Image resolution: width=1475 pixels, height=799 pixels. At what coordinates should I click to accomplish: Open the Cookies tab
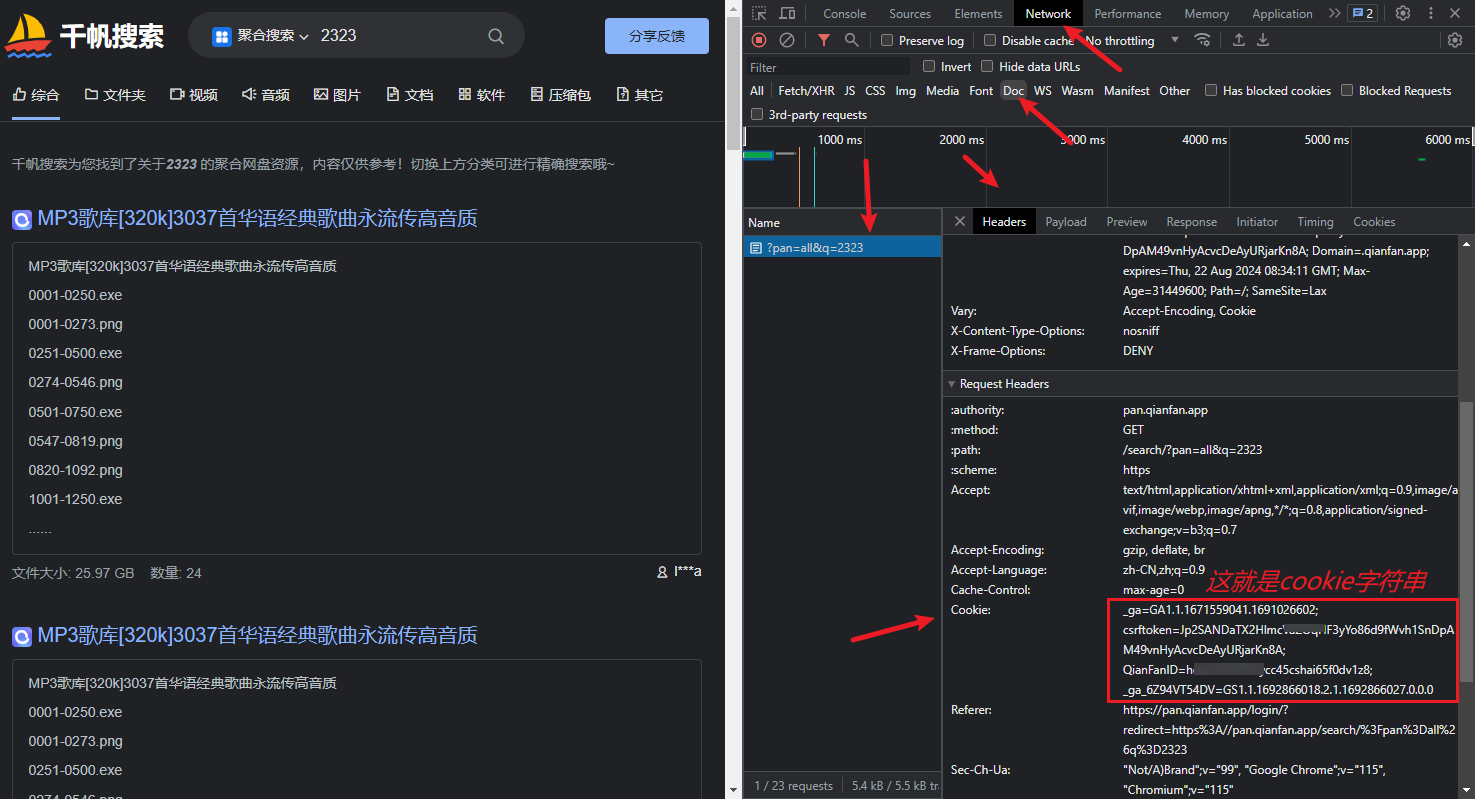(x=1374, y=221)
